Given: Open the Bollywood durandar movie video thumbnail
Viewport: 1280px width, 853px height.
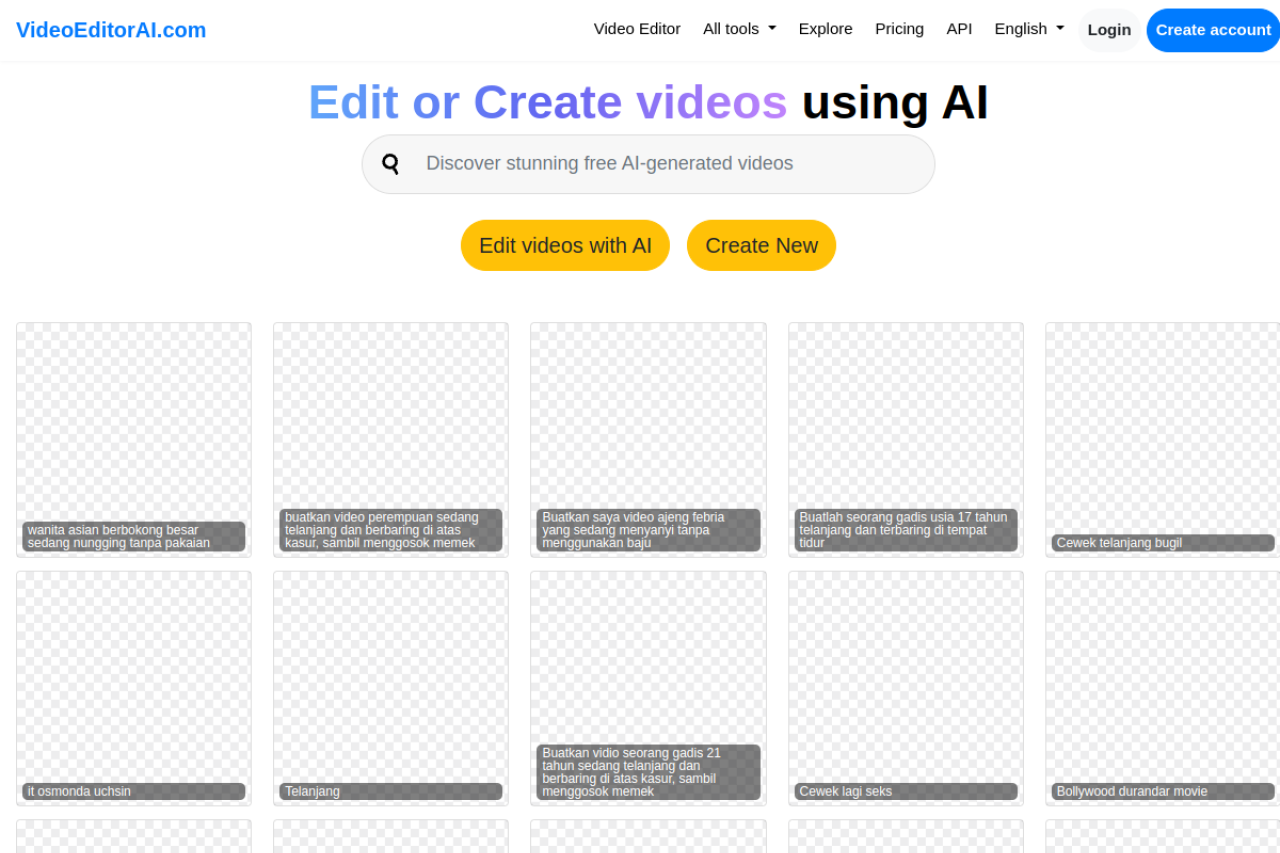Looking at the screenshot, I should pos(1163,688).
